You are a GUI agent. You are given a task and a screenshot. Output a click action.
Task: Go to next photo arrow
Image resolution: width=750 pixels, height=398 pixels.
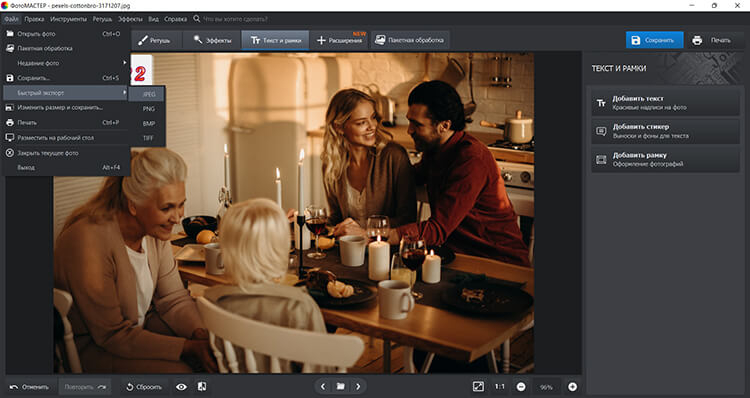(x=358, y=387)
